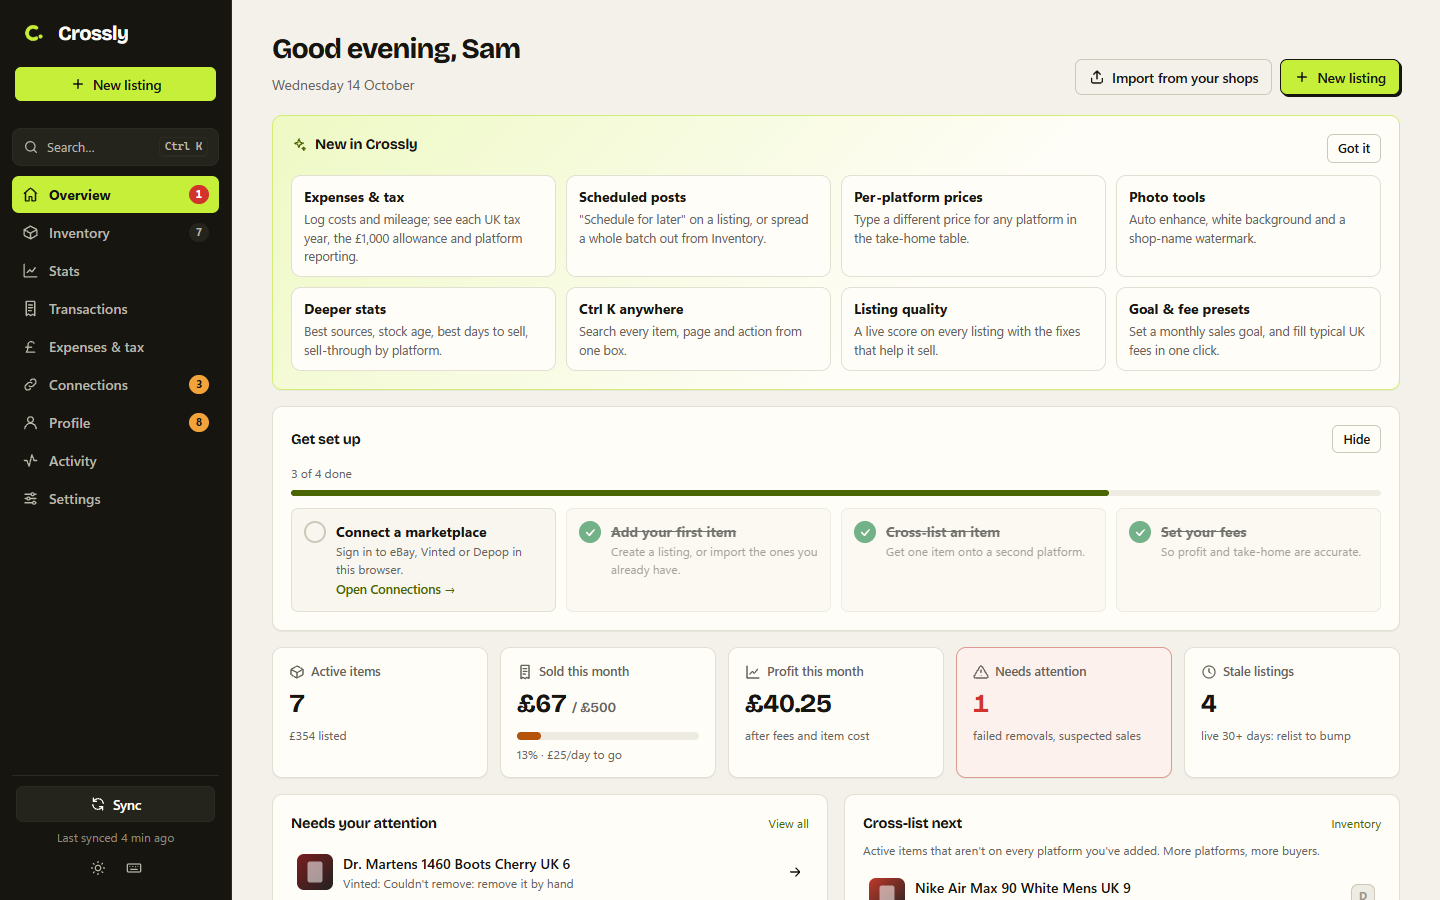Go to Overview in the sidebar
The width and height of the screenshot is (1440, 900).
click(x=115, y=195)
